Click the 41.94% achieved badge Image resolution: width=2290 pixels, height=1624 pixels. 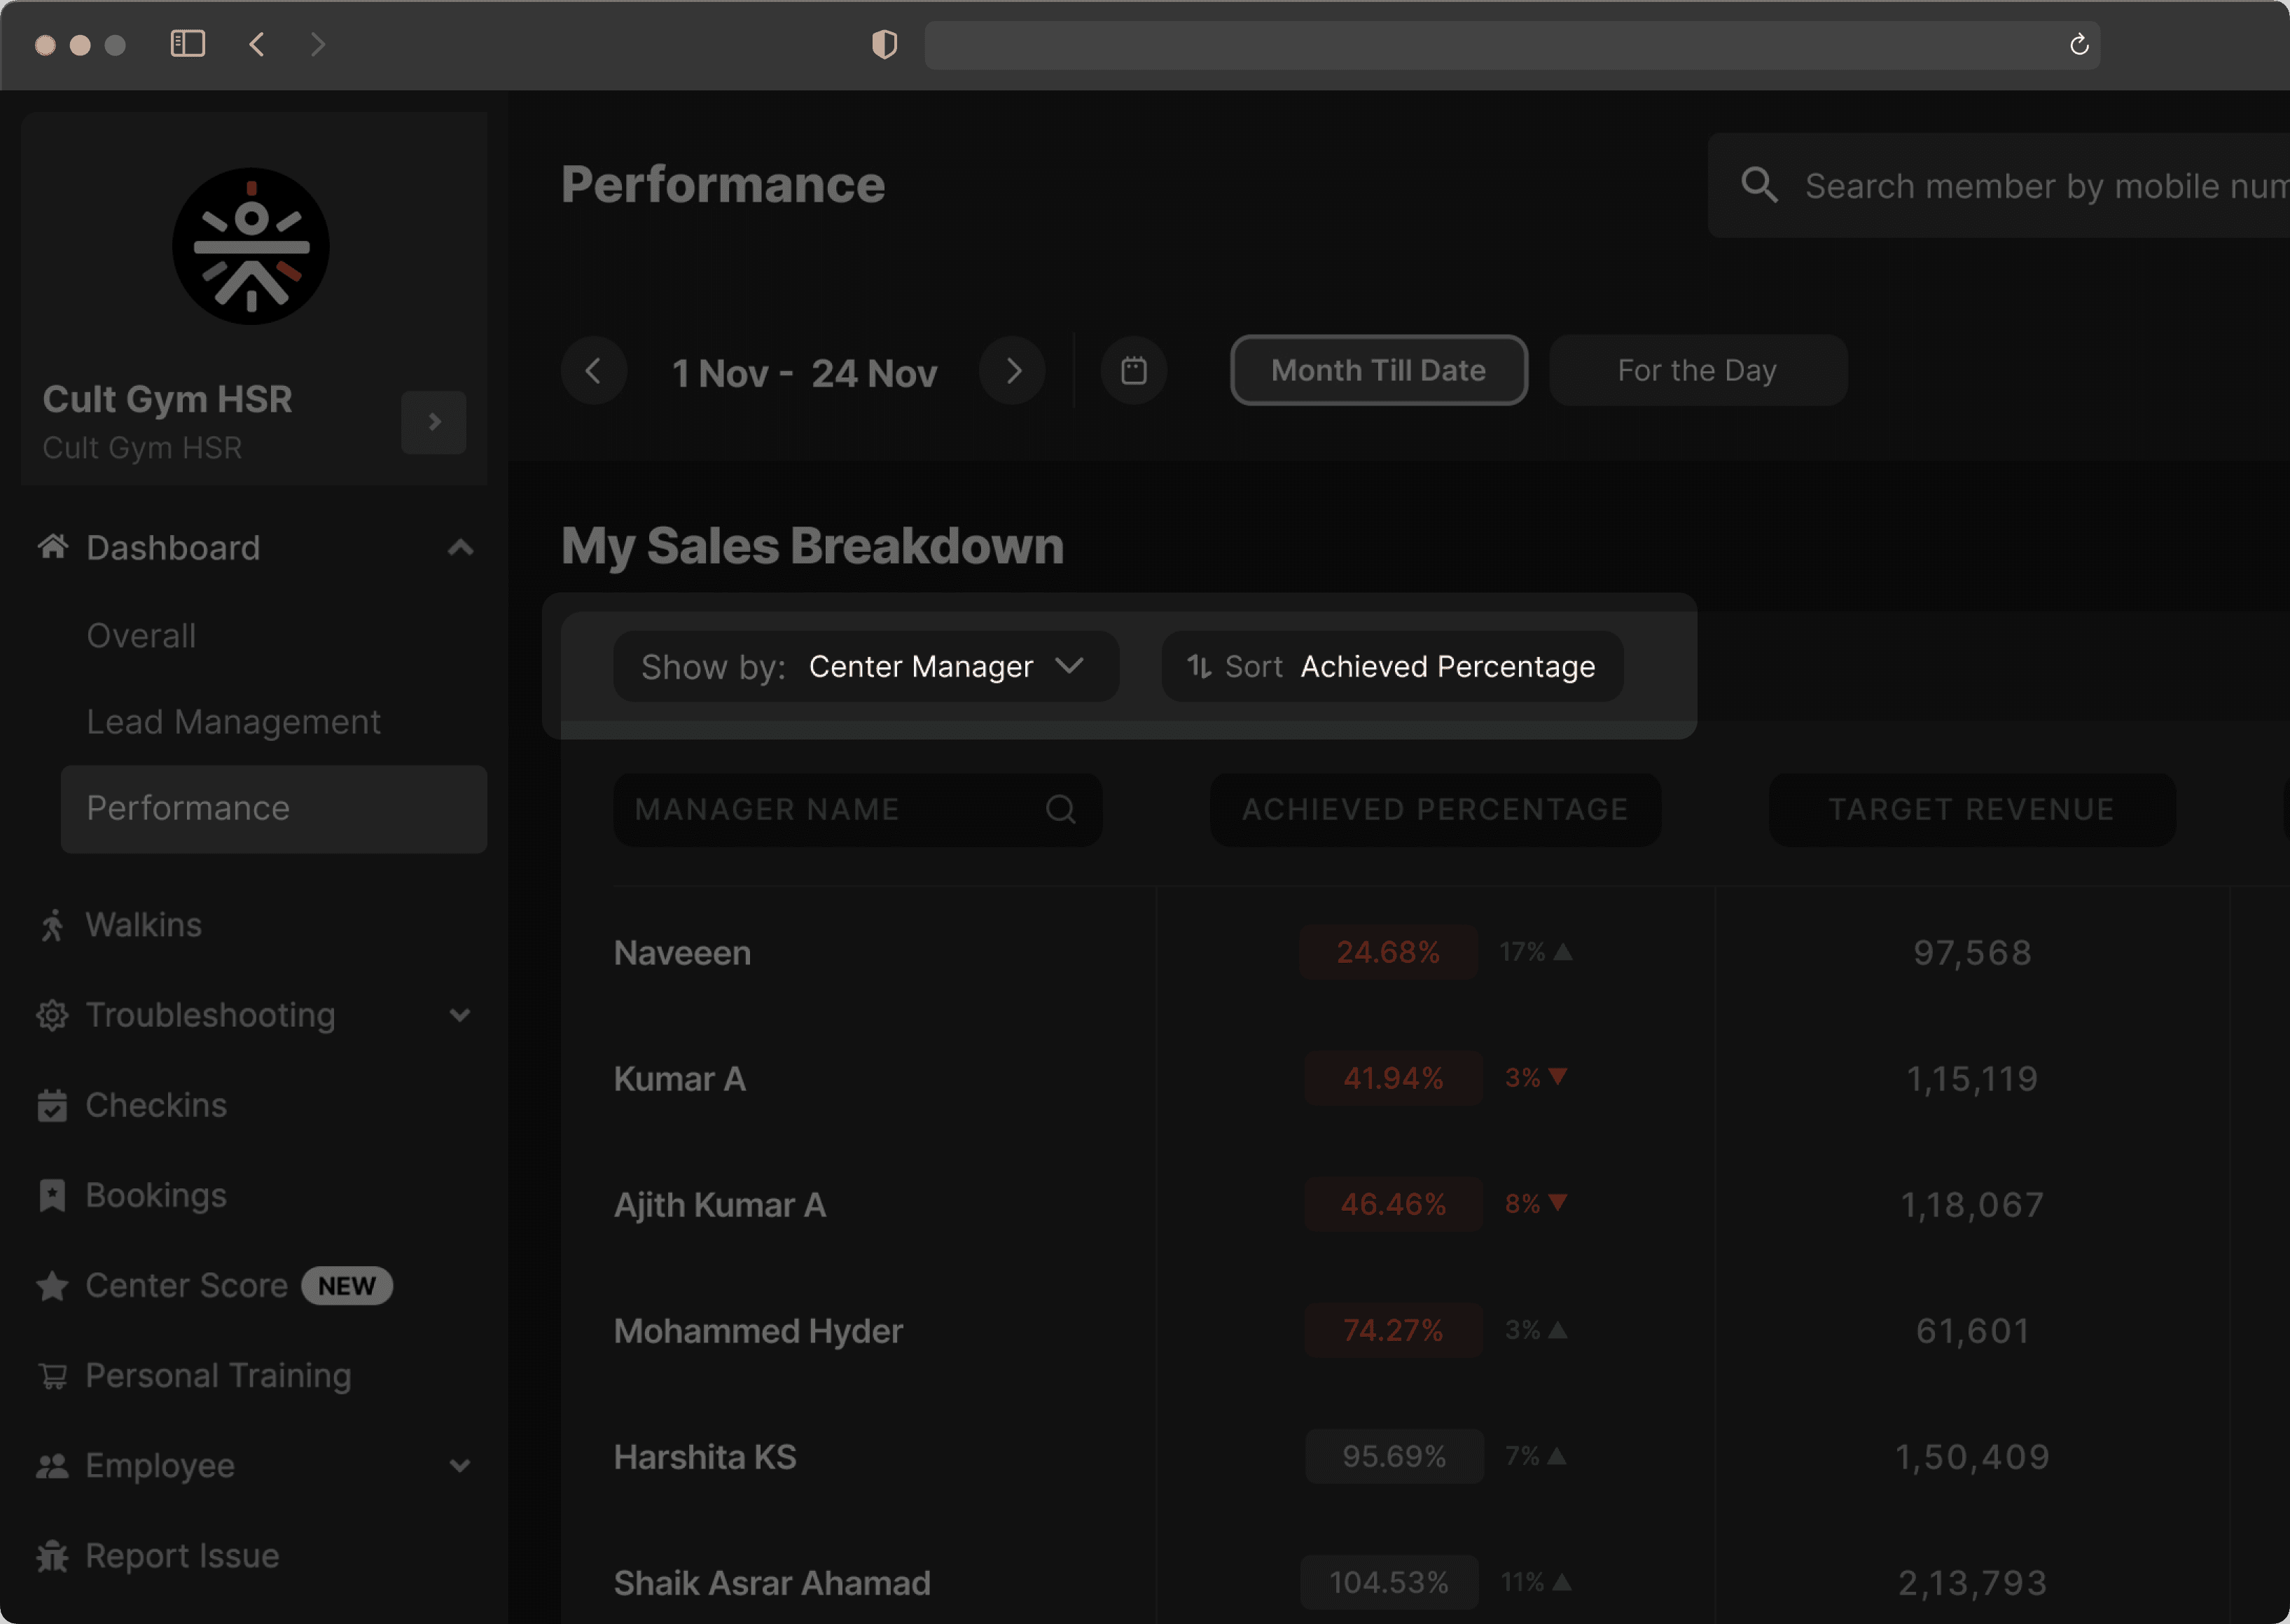click(x=1393, y=1078)
